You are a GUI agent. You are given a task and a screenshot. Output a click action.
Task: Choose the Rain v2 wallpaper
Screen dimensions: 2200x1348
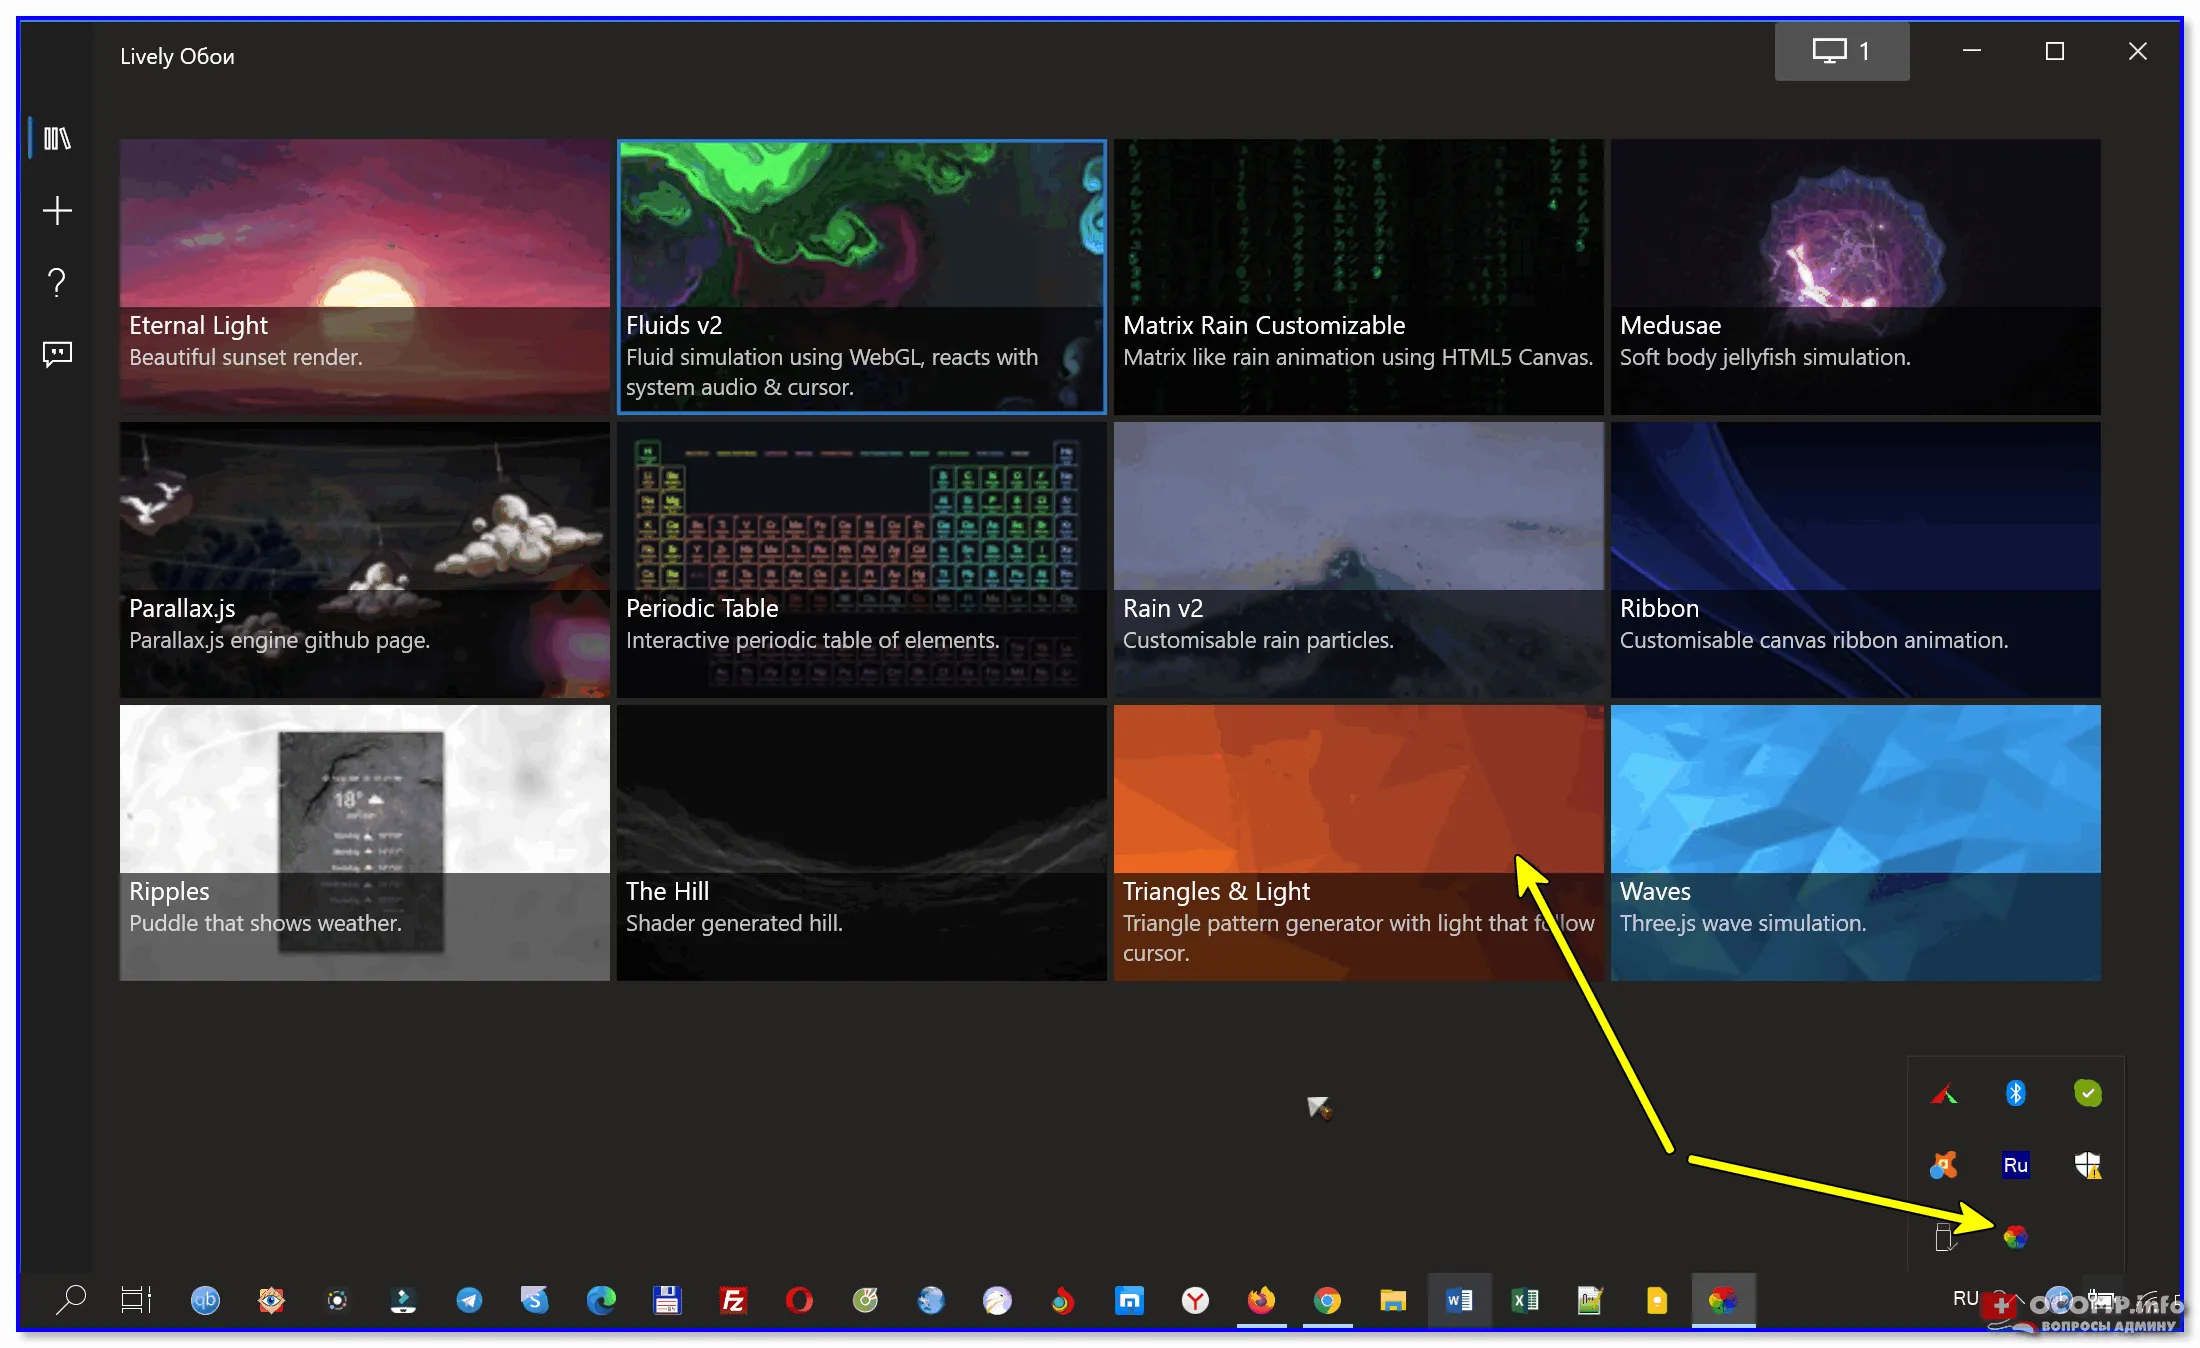[1358, 560]
